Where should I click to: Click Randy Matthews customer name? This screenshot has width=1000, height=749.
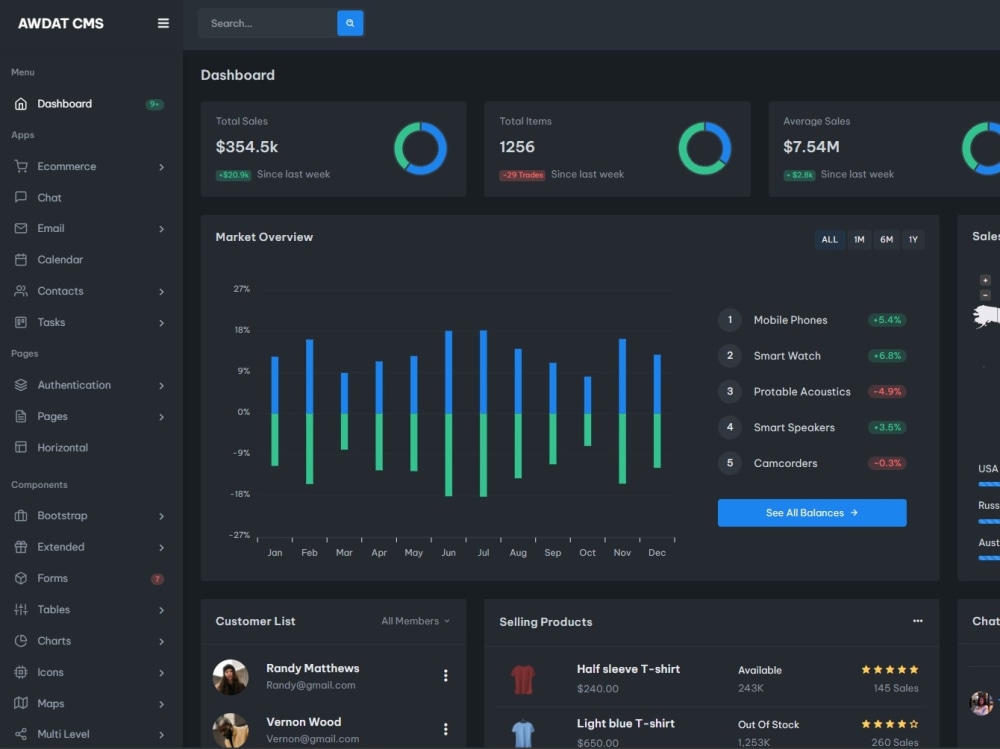click(312, 668)
